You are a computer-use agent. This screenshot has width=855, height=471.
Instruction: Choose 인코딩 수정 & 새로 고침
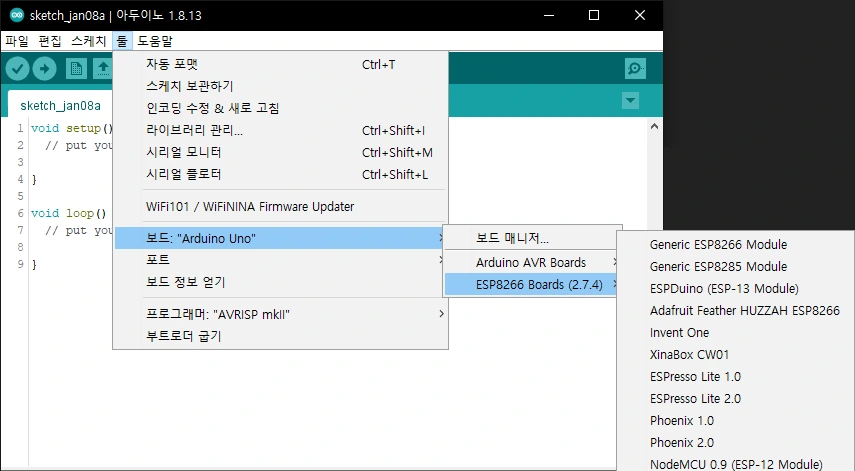pos(281,108)
